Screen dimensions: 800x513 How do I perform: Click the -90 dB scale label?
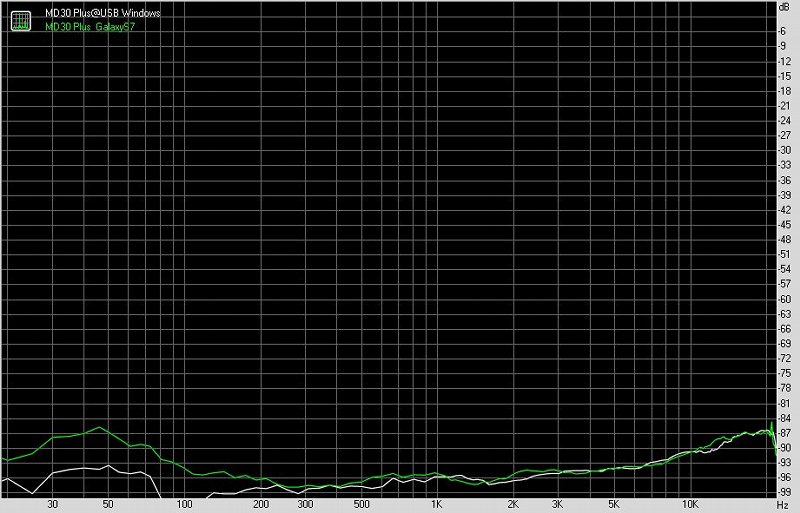[787, 447]
